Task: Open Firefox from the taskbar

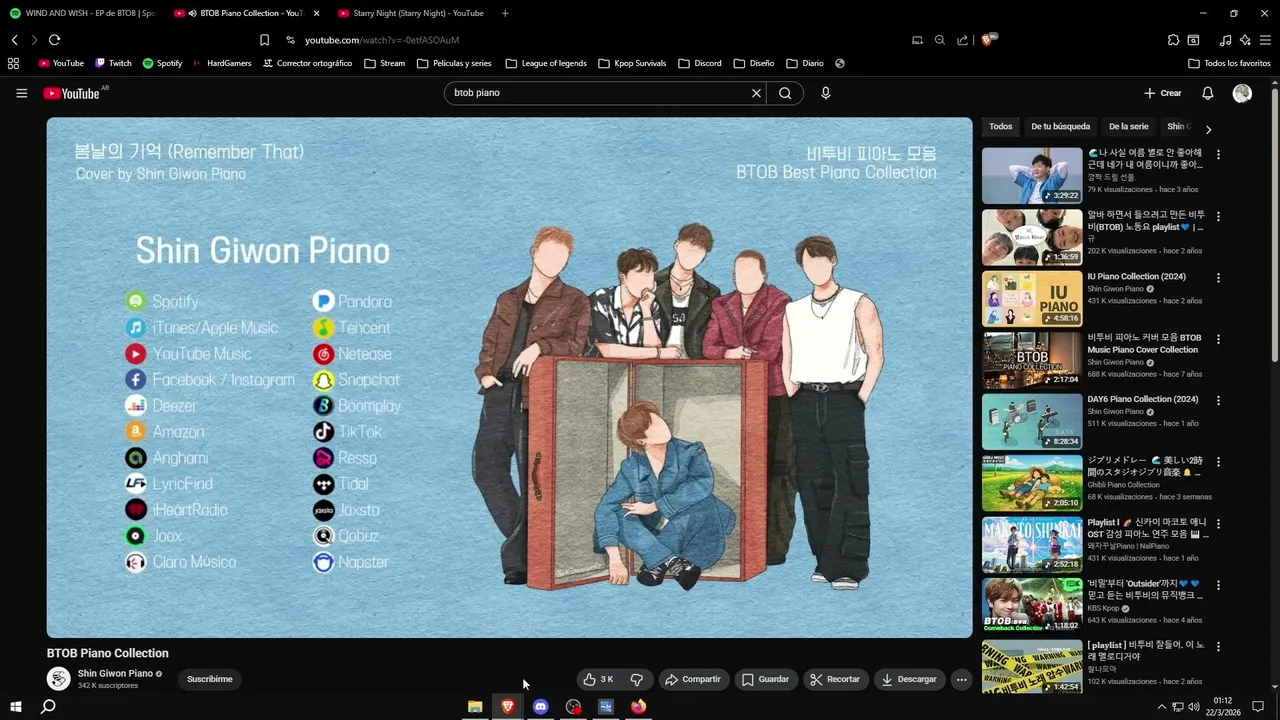Action: [x=638, y=707]
